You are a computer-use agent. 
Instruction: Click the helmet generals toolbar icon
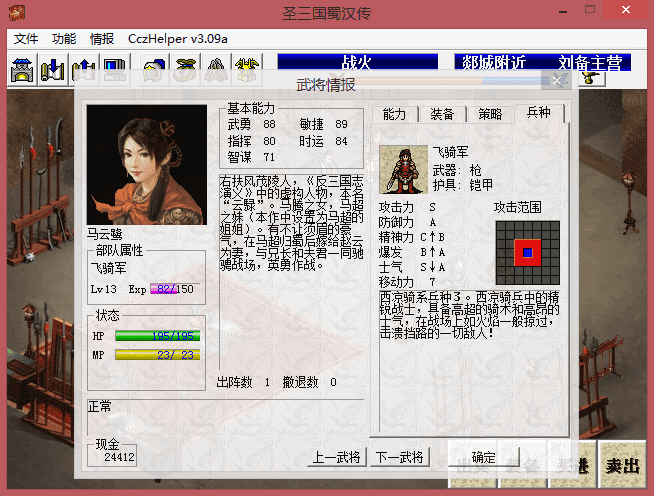click(x=154, y=69)
